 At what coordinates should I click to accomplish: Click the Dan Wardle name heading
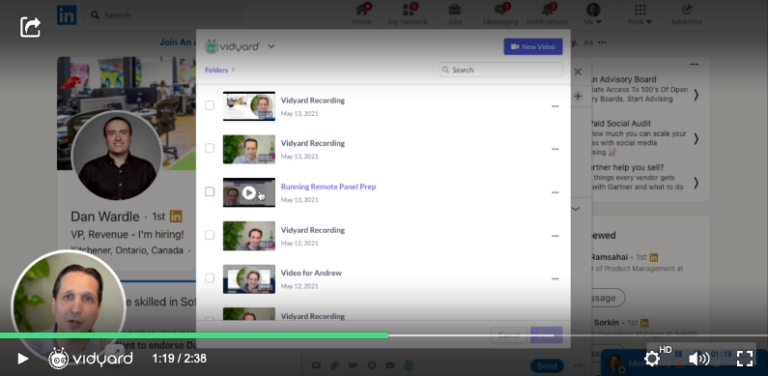105,216
